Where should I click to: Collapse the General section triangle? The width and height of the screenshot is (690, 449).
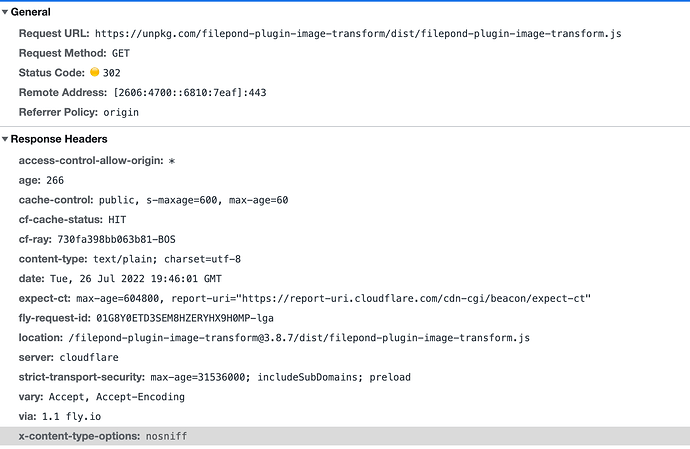[5, 12]
